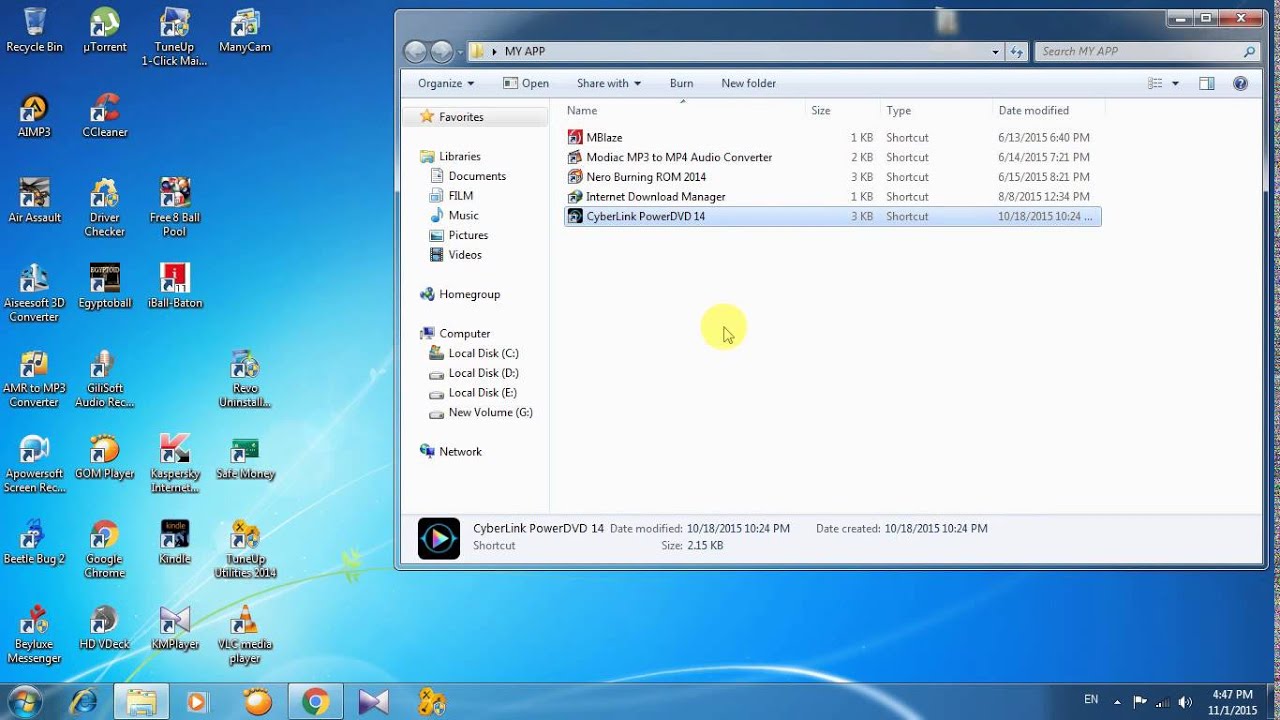Refresh the MY APP folder view
The image size is (1280, 720).
click(x=1016, y=51)
